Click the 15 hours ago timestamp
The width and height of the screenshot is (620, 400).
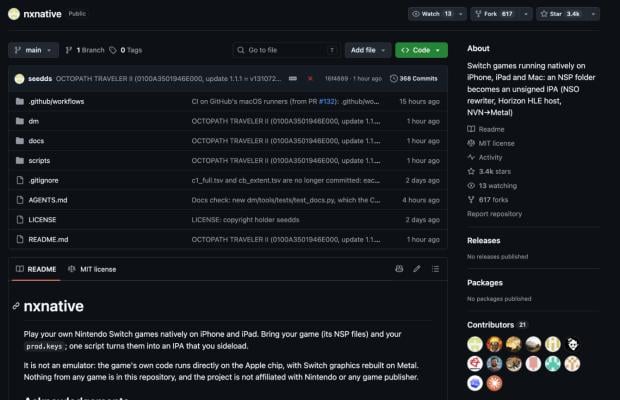click(419, 102)
